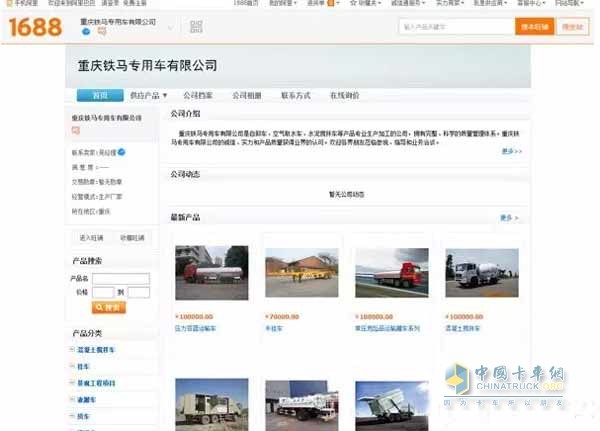Open the yellow trailer product thumbnail

point(302,273)
